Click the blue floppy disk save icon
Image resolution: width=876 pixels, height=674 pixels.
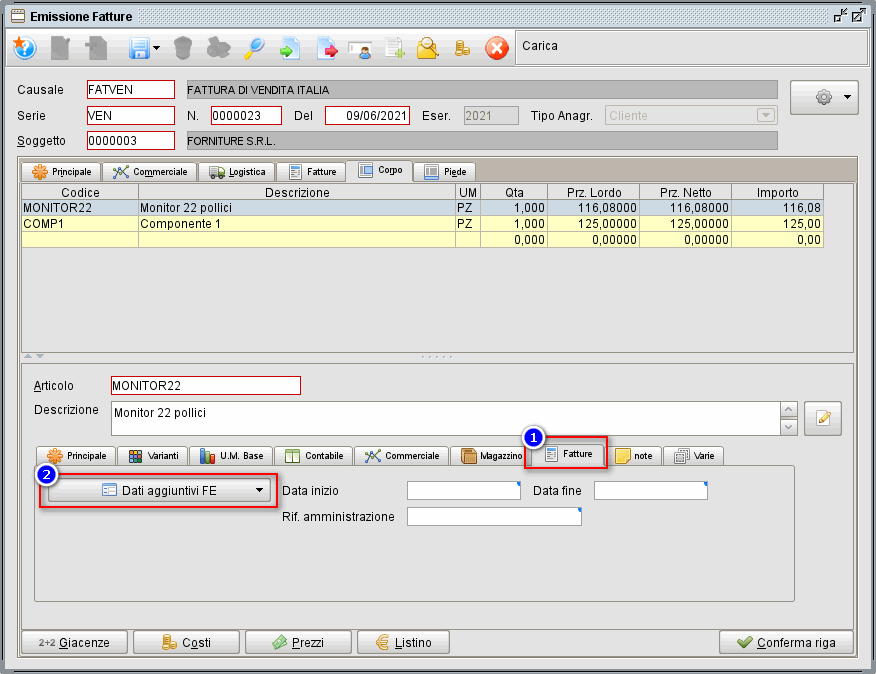pos(138,48)
